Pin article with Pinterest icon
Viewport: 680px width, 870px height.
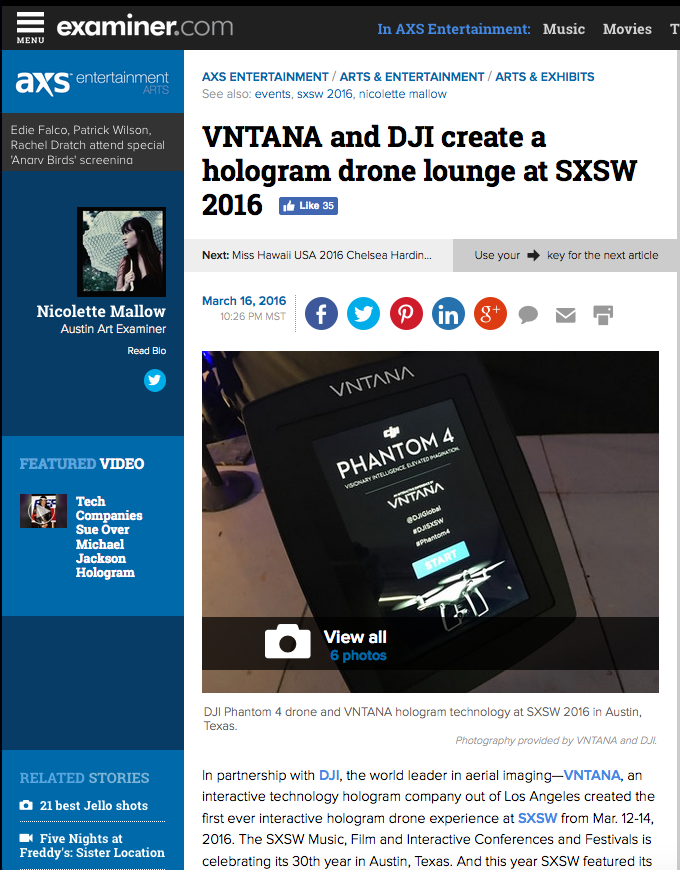click(x=406, y=314)
